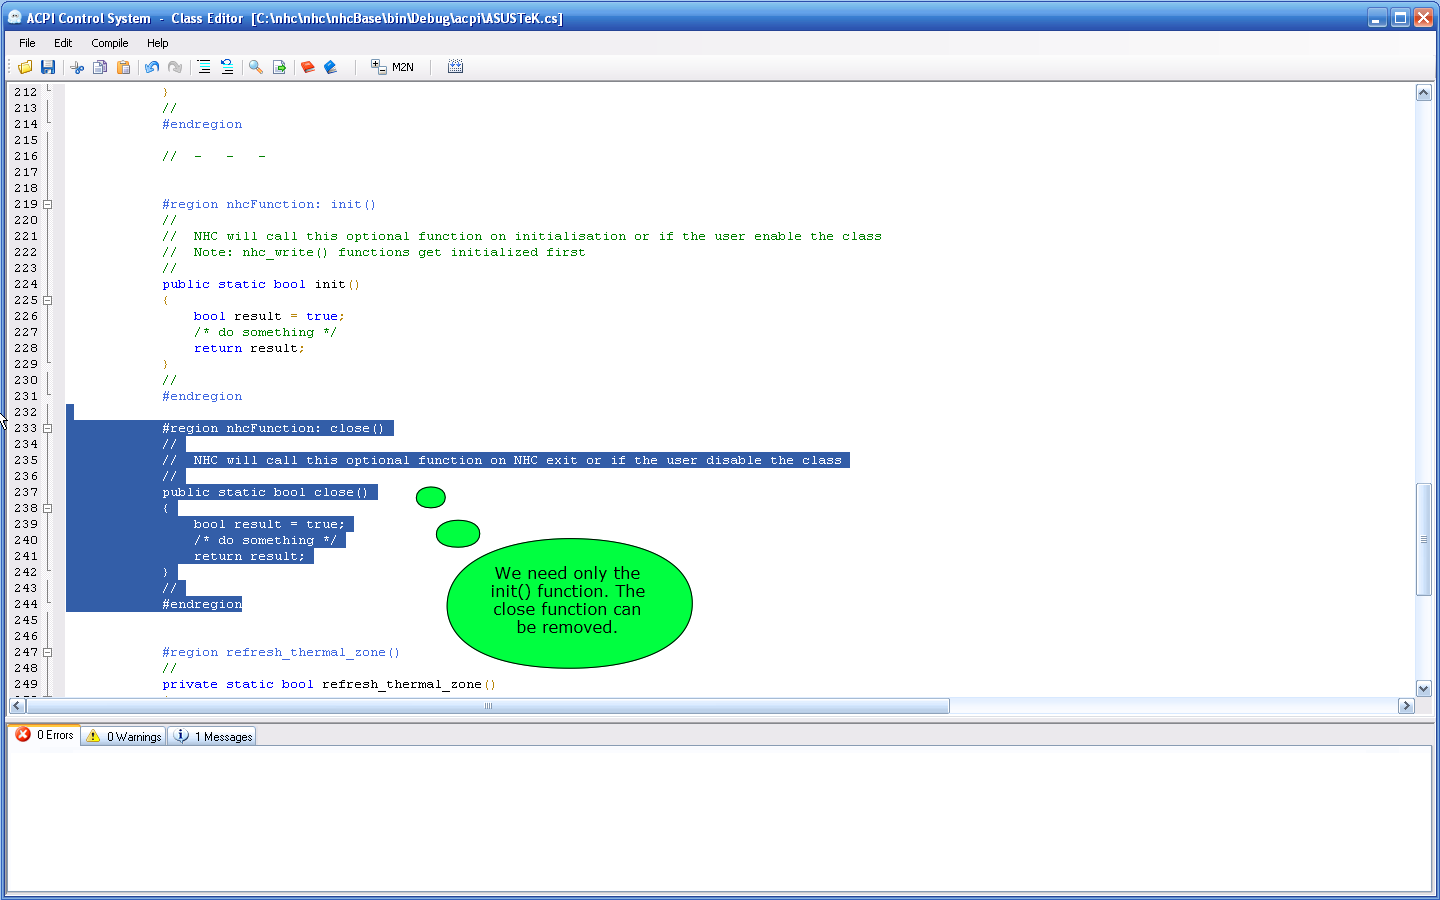Click the horizontal scrollbar right arrow
Viewport: 1440px width, 900px height.
1406,706
